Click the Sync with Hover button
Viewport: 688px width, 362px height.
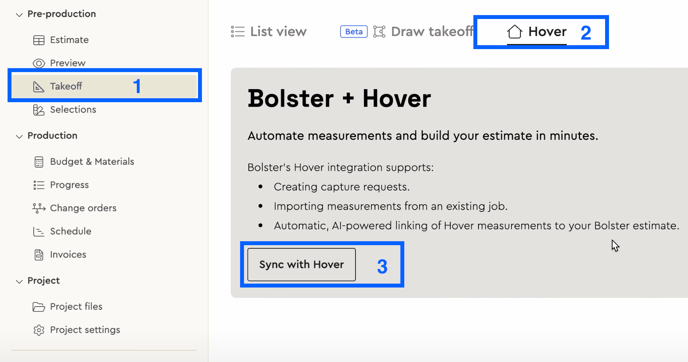click(x=301, y=265)
